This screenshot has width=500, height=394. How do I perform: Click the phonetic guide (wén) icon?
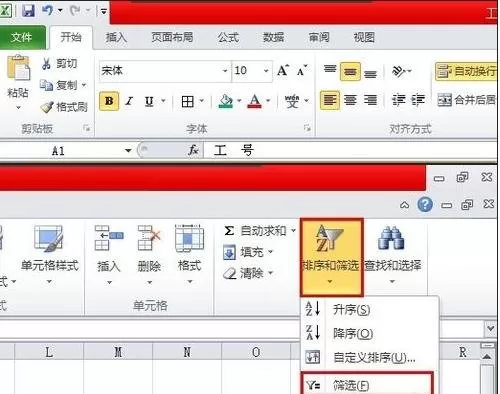[x=292, y=101]
